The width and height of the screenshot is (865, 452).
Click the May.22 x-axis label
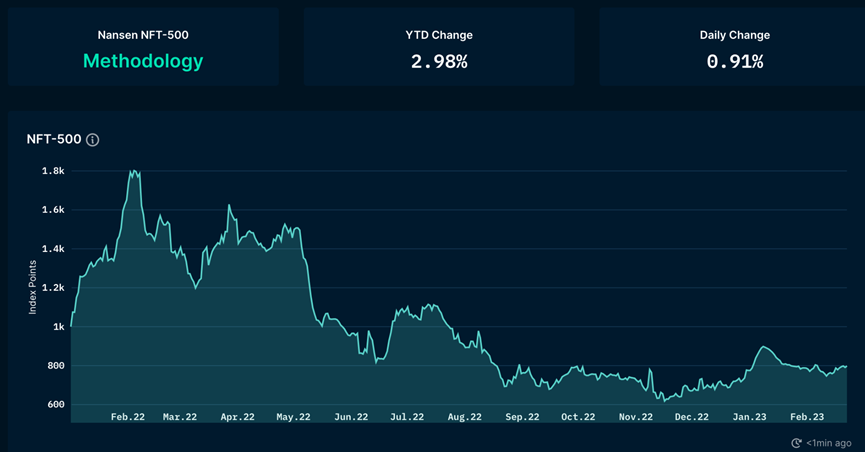293,417
